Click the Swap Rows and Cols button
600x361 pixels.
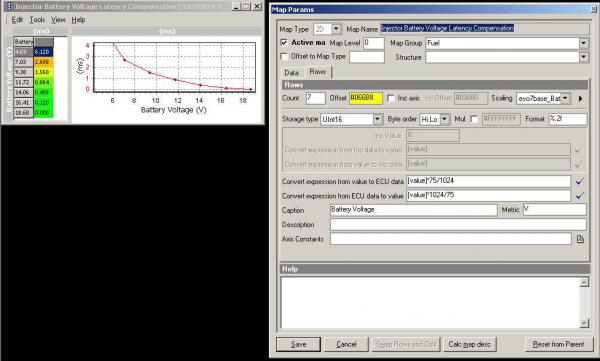[x=406, y=344]
